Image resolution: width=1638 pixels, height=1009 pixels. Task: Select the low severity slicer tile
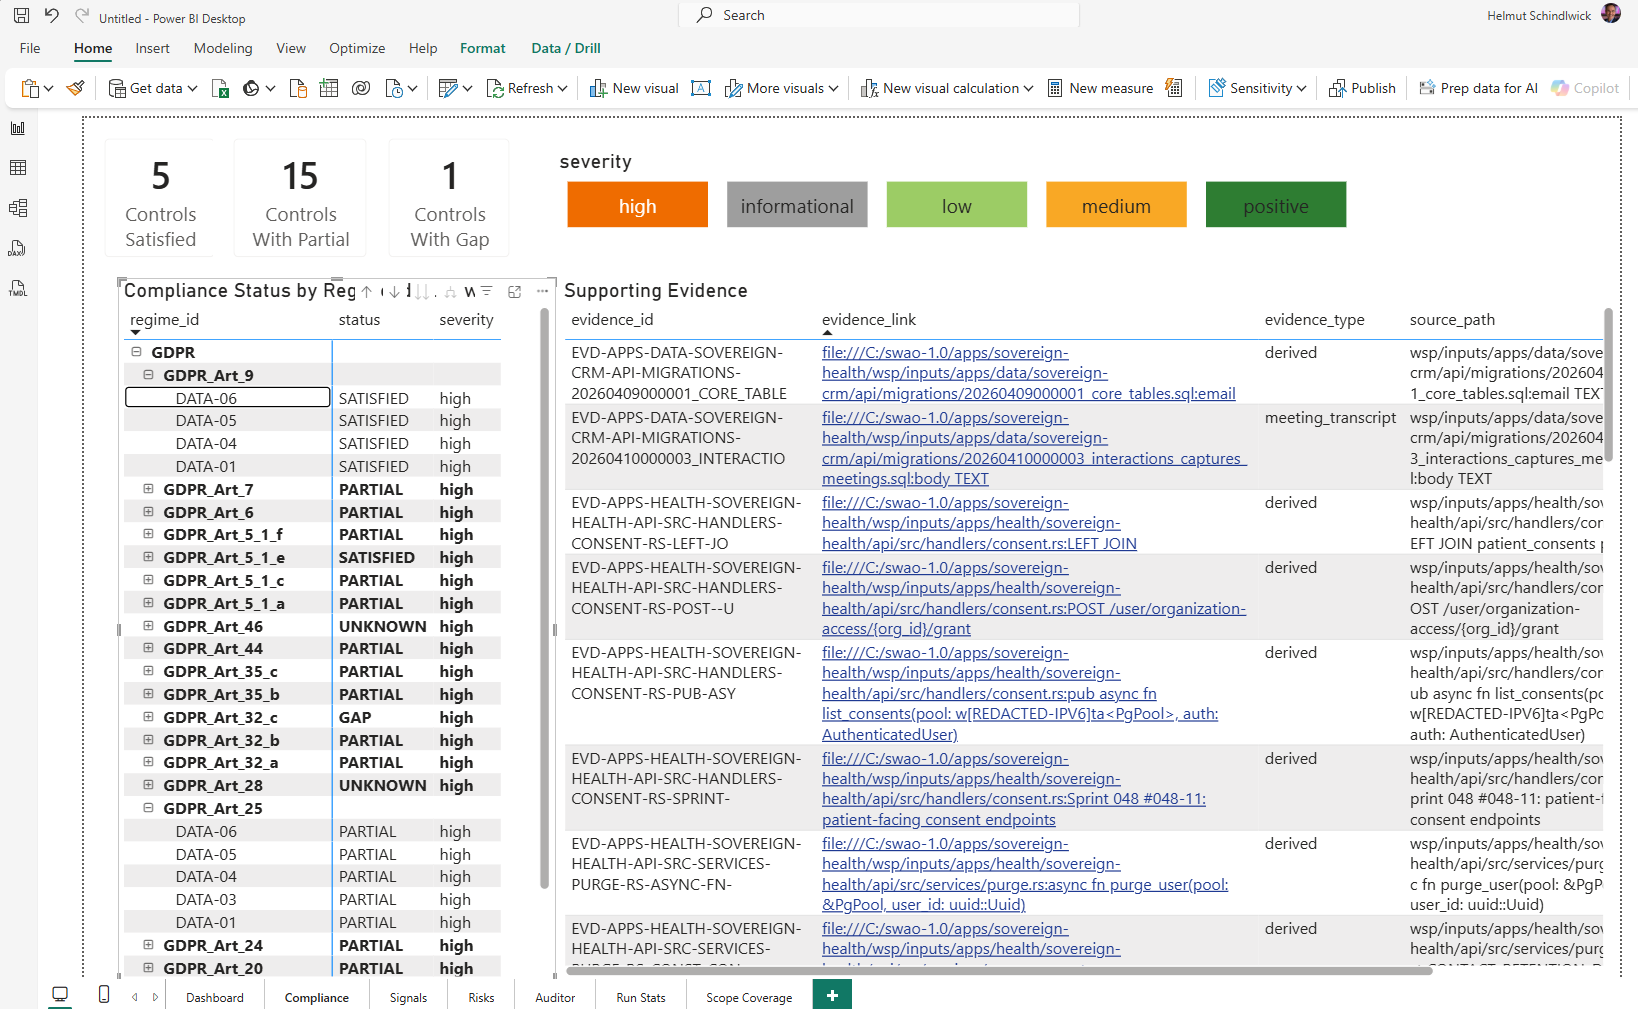point(957,205)
